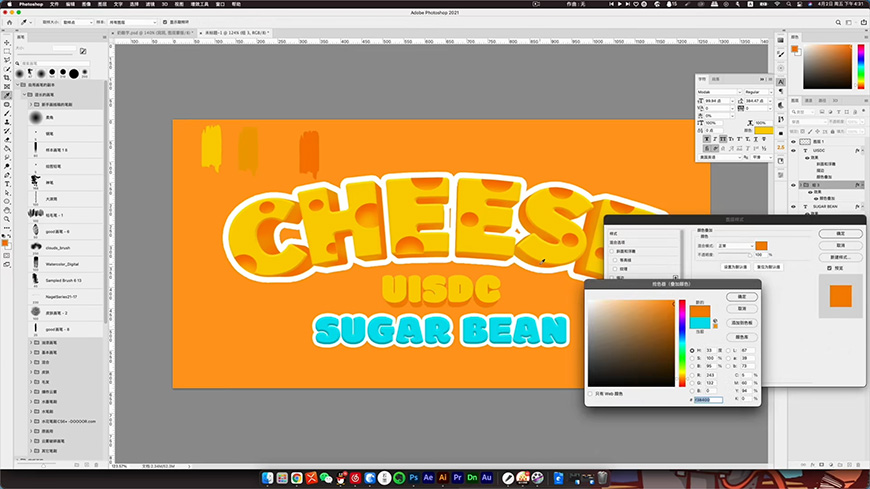The height and width of the screenshot is (489, 870).
Task: Expand the 新手画线稿的笔刷 brush folder
Action: [28, 104]
